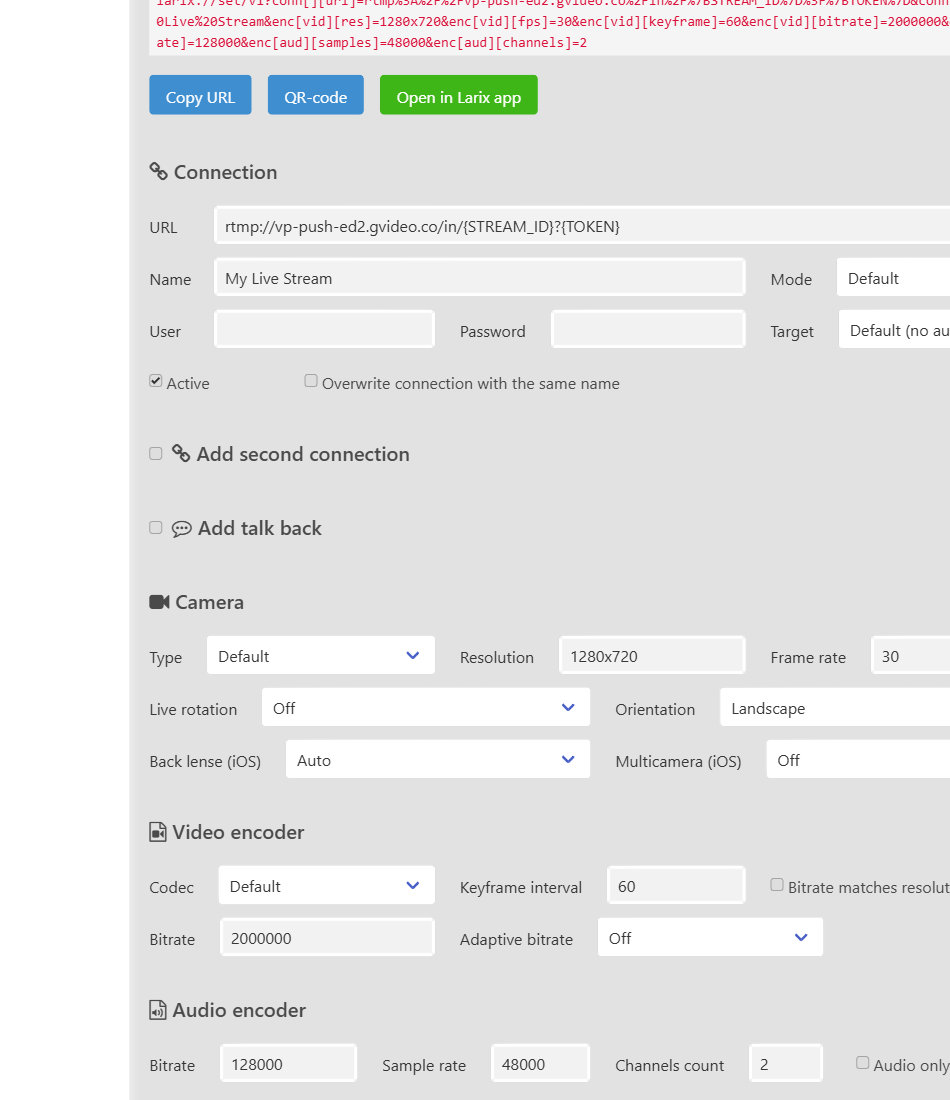
Task: Click the Add talk back heading
Action: click(x=260, y=528)
